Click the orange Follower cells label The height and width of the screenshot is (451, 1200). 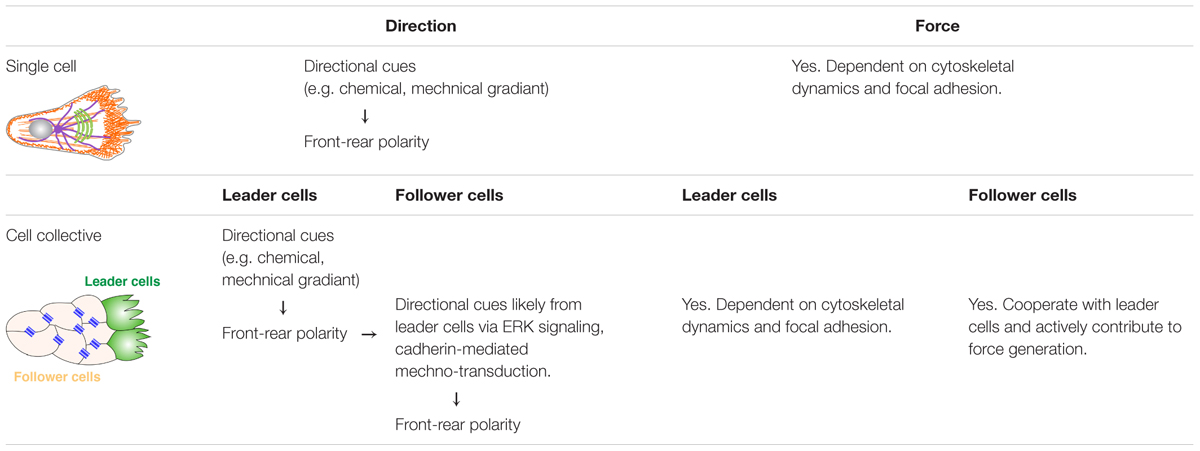pos(57,377)
